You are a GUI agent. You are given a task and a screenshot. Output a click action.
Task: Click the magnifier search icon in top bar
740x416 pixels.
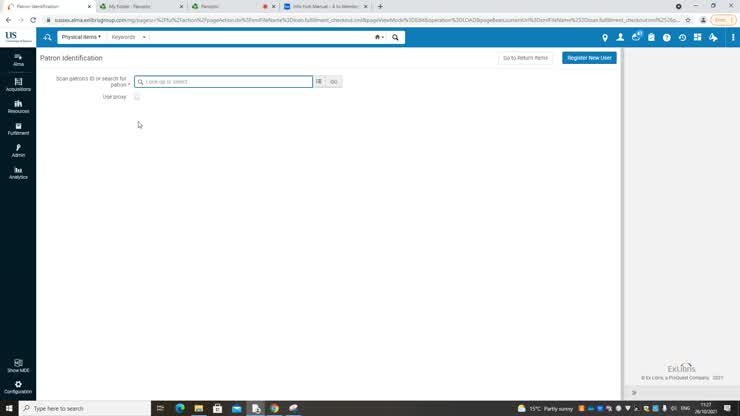[x=395, y=37]
